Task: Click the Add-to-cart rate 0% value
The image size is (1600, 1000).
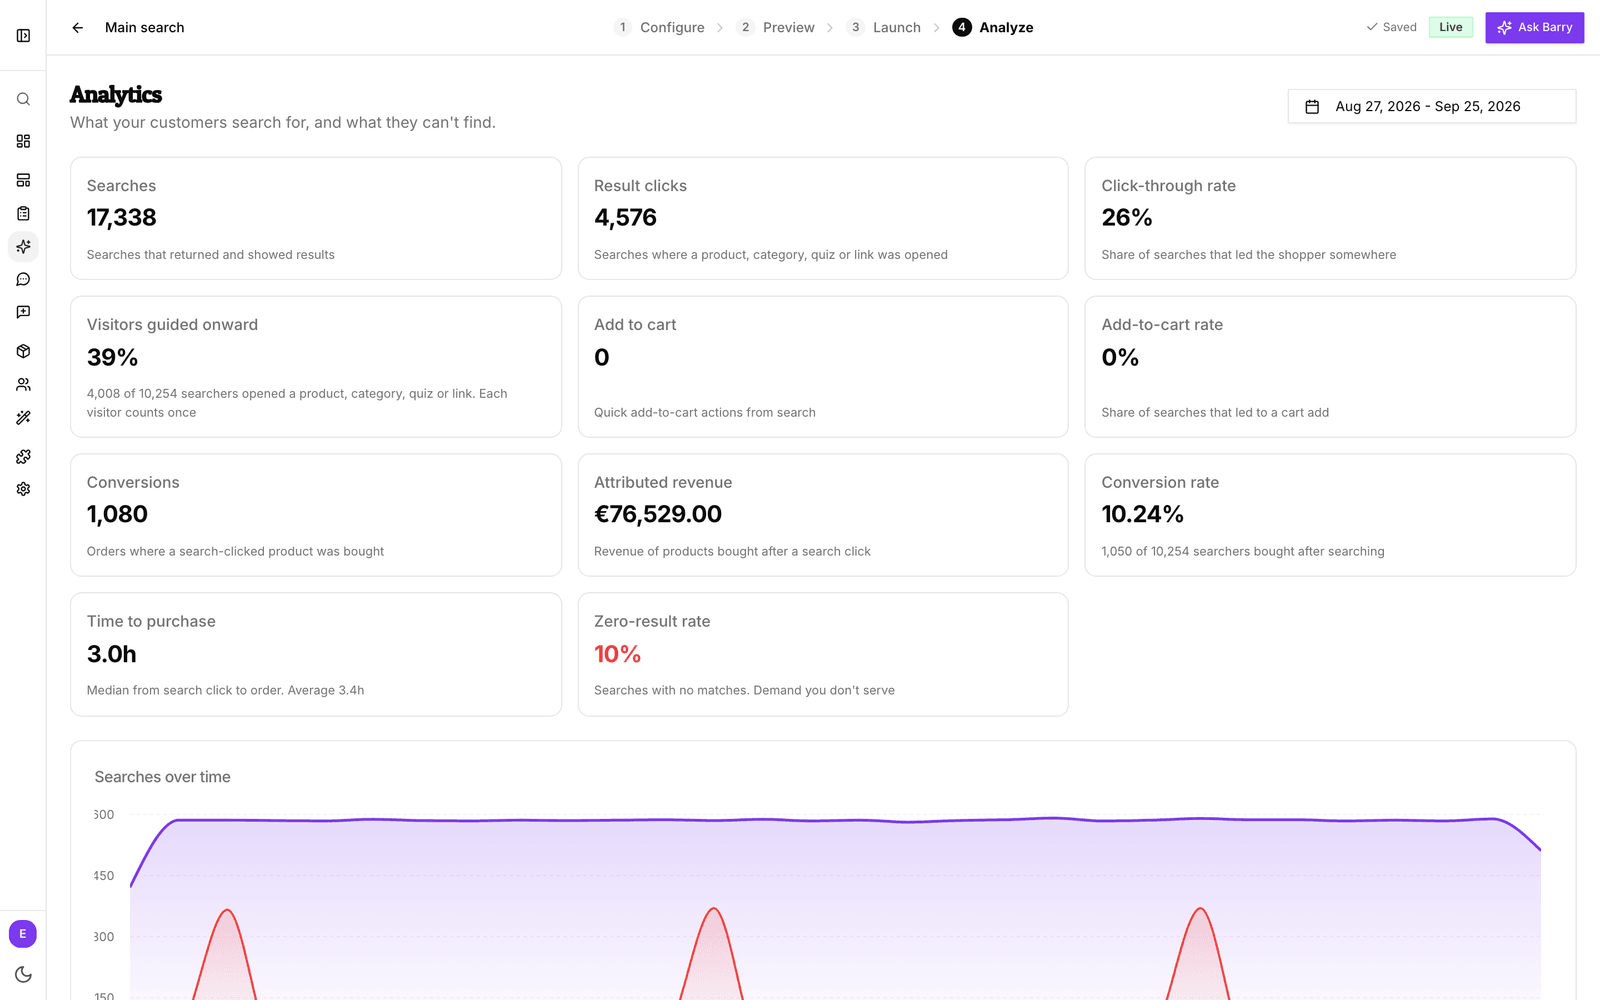Action: point(1120,357)
